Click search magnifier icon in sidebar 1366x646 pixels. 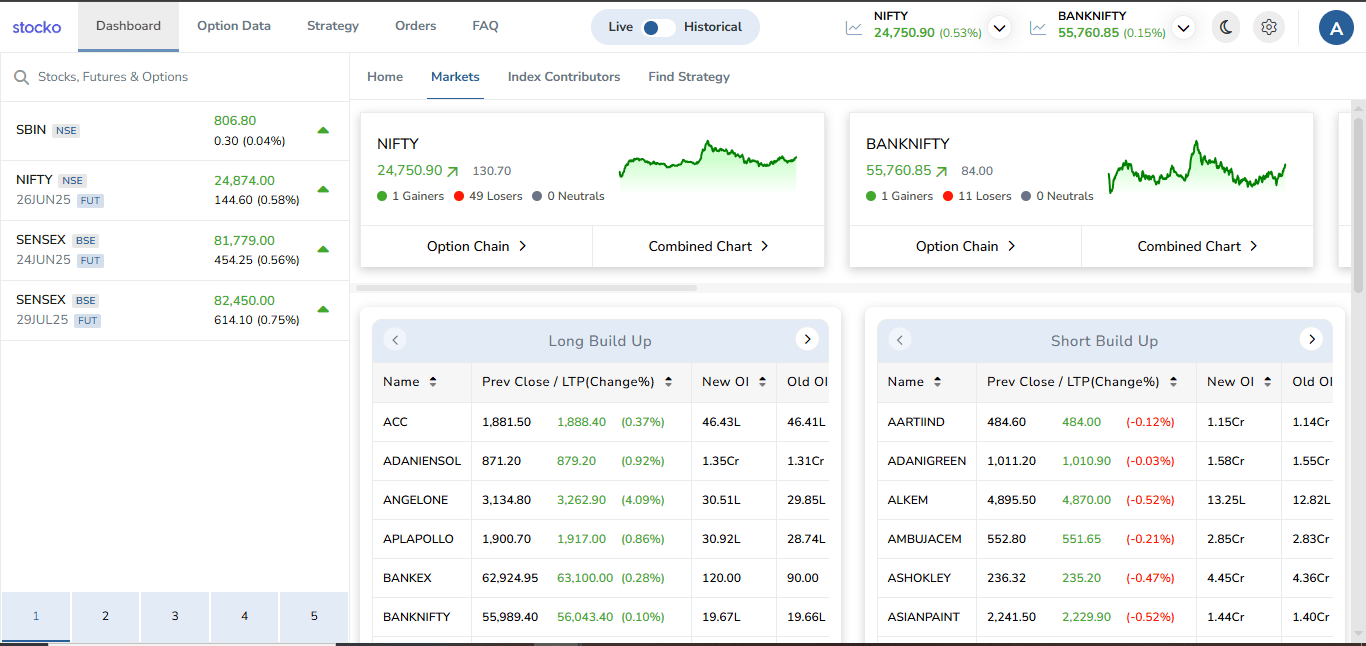point(21,77)
